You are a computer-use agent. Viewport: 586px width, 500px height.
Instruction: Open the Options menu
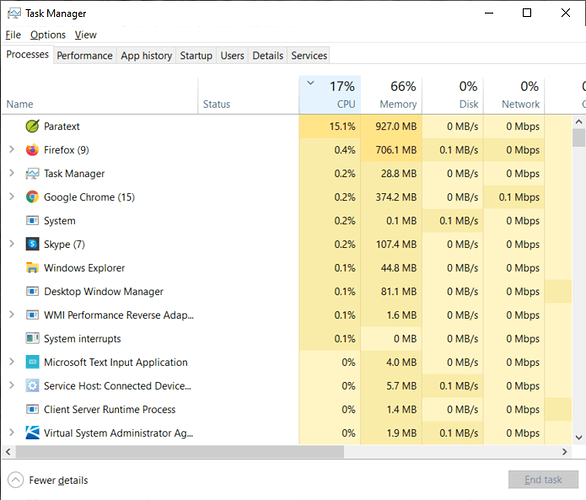coord(48,35)
